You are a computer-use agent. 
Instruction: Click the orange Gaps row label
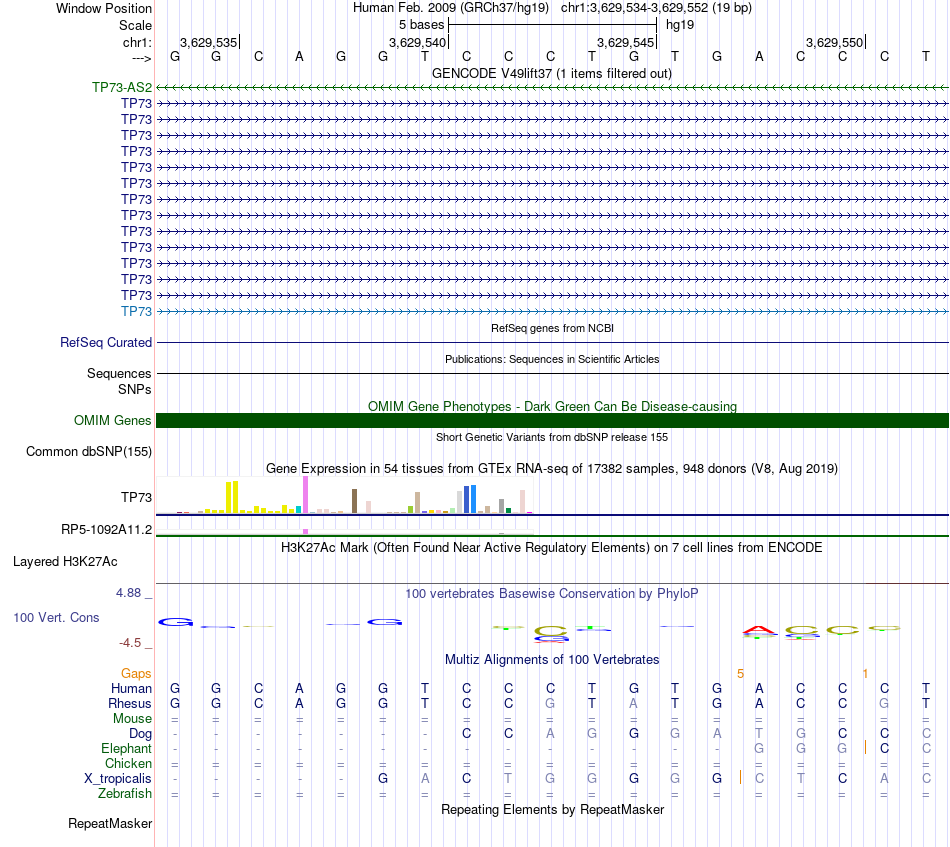136,674
